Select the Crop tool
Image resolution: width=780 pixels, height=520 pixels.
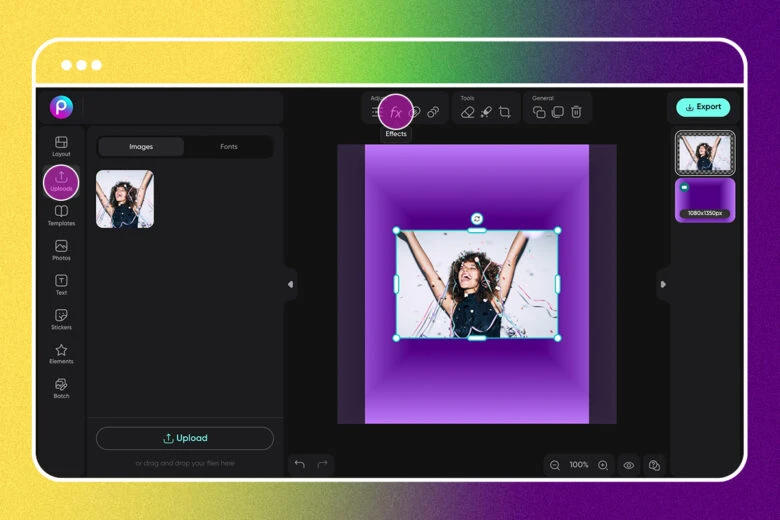click(504, 113)
